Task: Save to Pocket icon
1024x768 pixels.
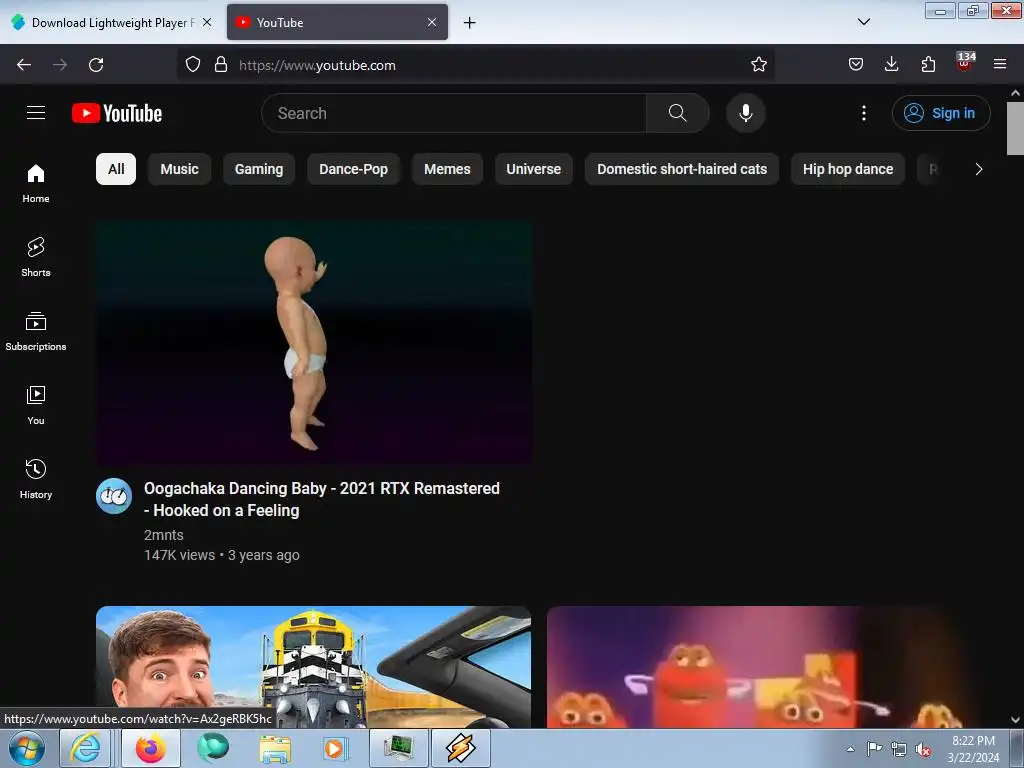Action: tap(856, 64)
